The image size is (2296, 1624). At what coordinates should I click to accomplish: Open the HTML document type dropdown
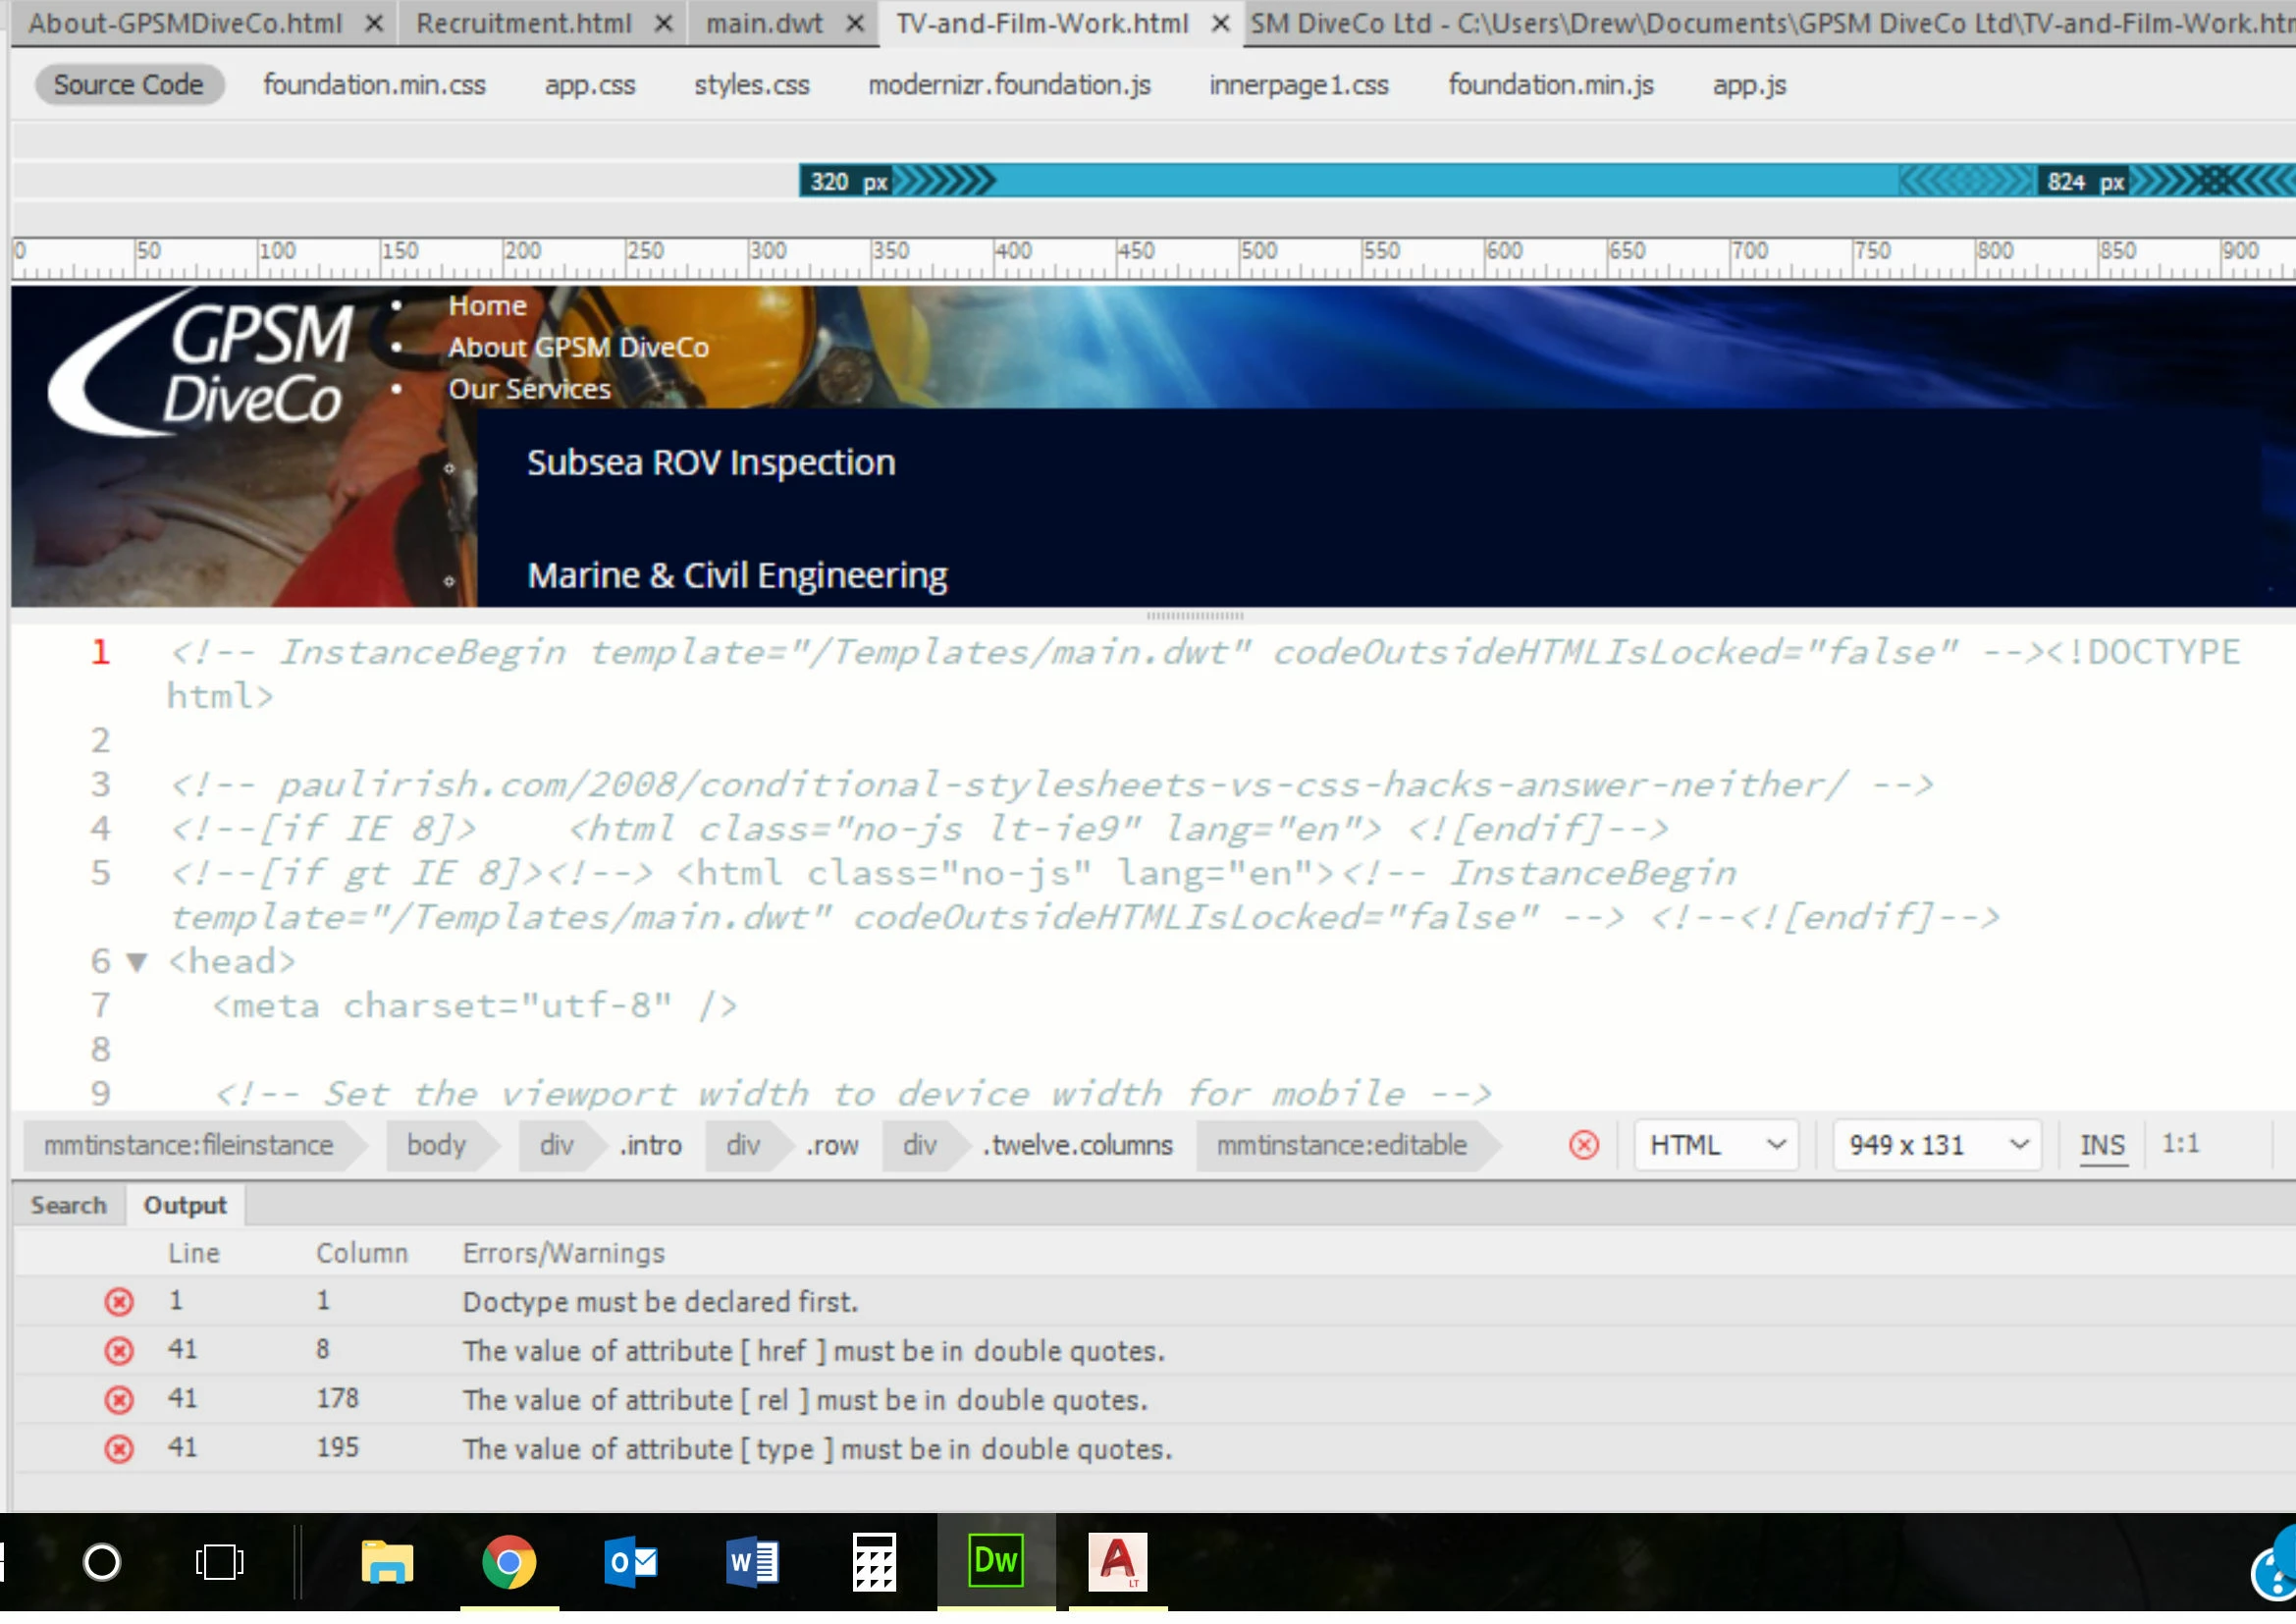pyautogui.click(x=1716, y=1145)
